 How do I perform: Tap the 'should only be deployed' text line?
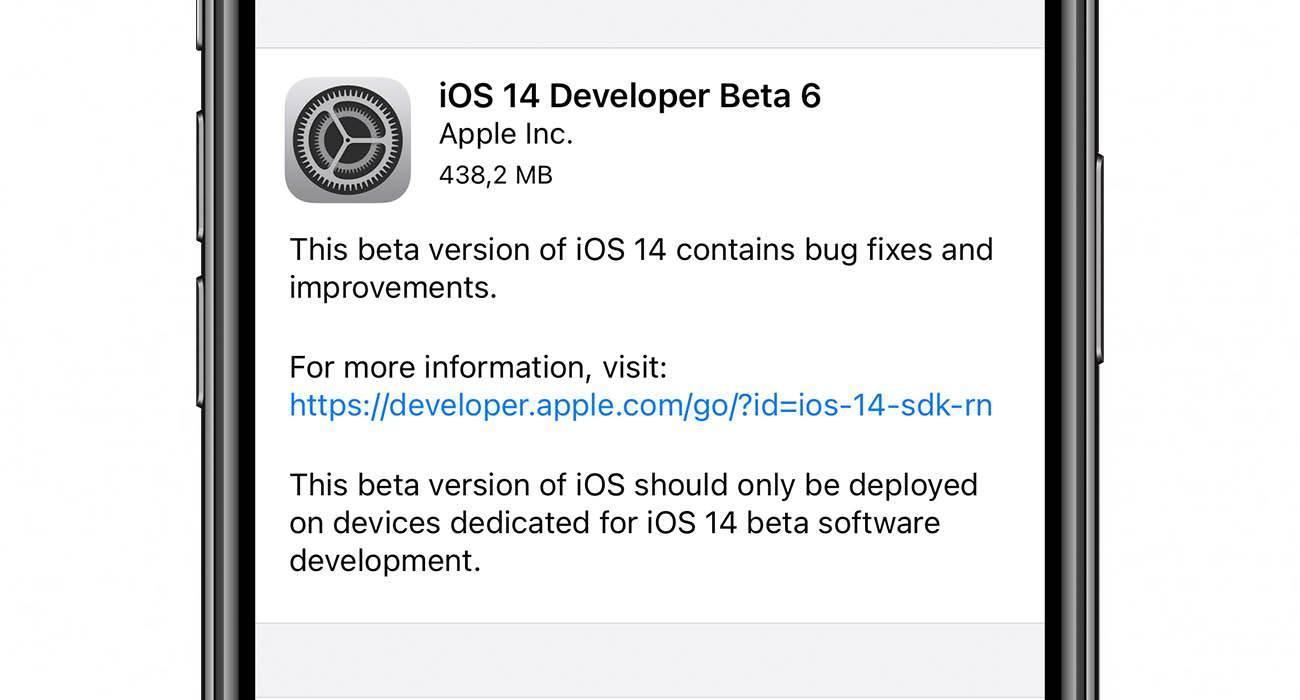[x=806, y=484]
